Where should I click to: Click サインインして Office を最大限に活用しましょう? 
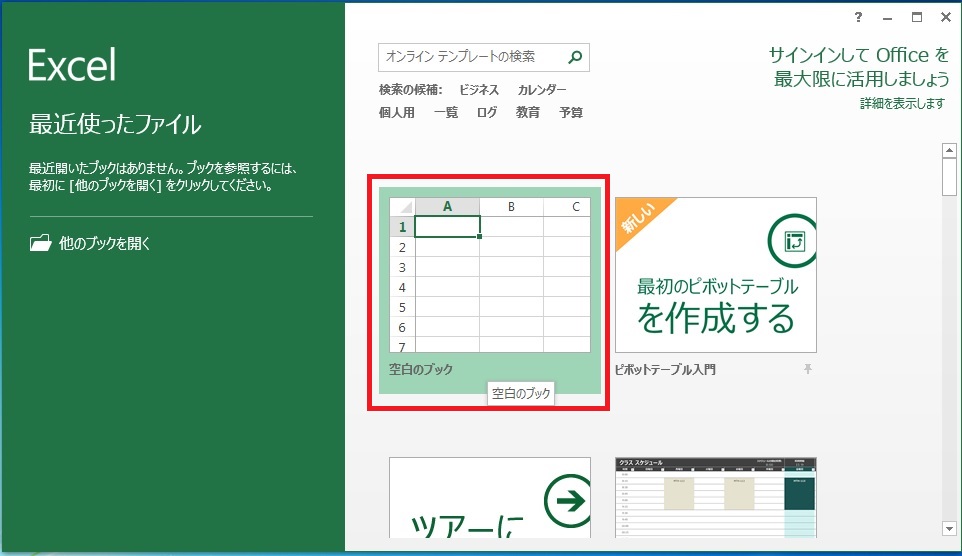[859, 66]
